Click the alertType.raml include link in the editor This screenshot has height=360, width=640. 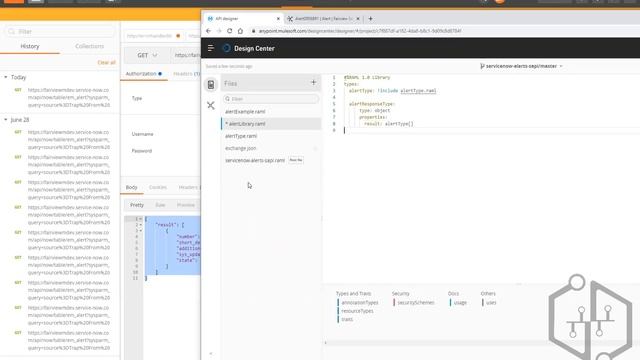(418, 91)
